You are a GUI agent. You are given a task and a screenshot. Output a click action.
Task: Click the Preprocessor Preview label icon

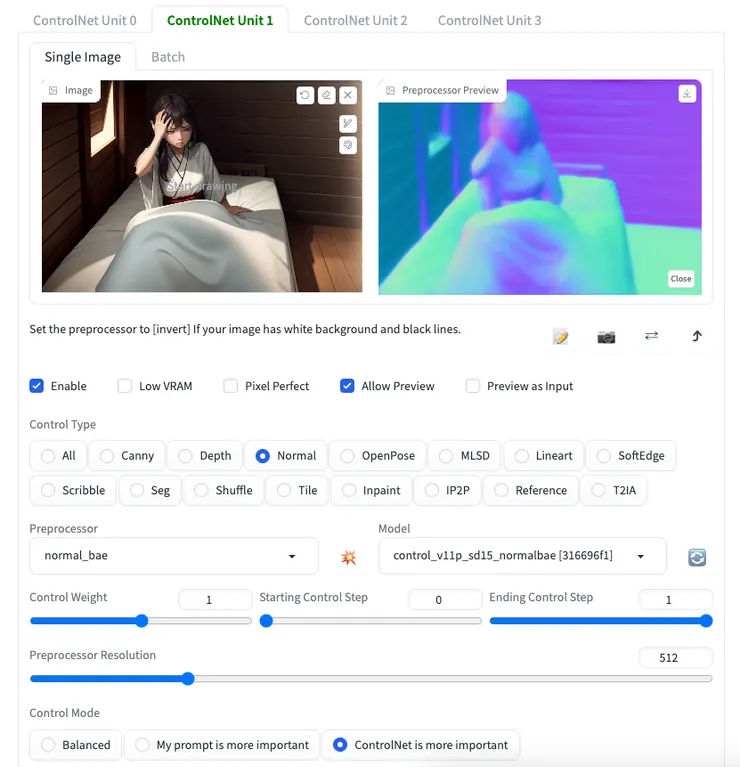pos(390,90)
